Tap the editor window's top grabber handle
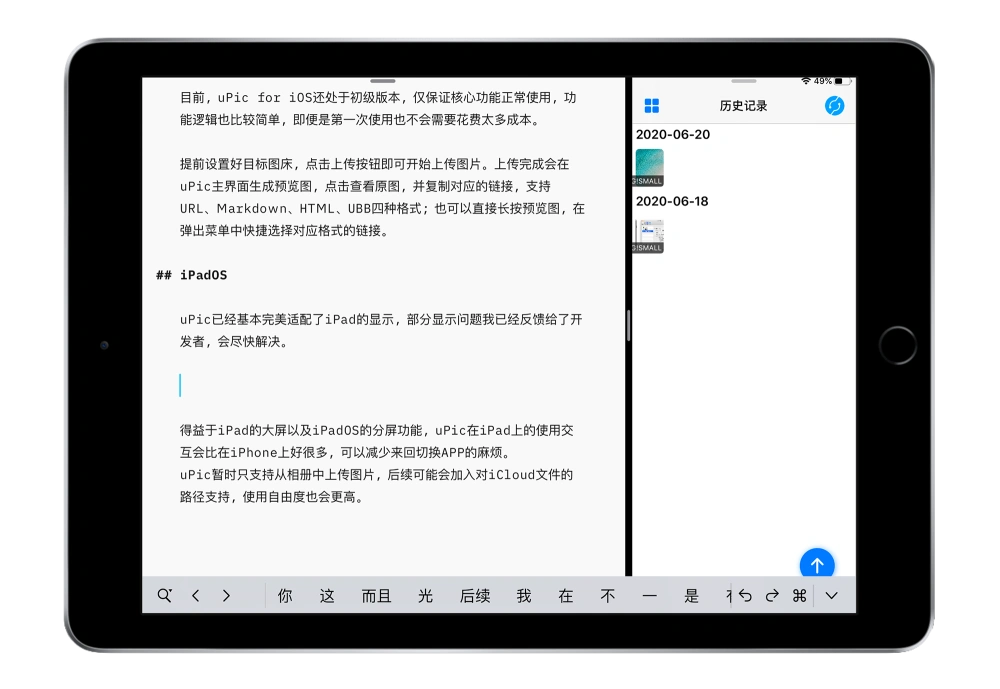The width and height of the screenshot is (1000, 689). (x=383, y=81)
